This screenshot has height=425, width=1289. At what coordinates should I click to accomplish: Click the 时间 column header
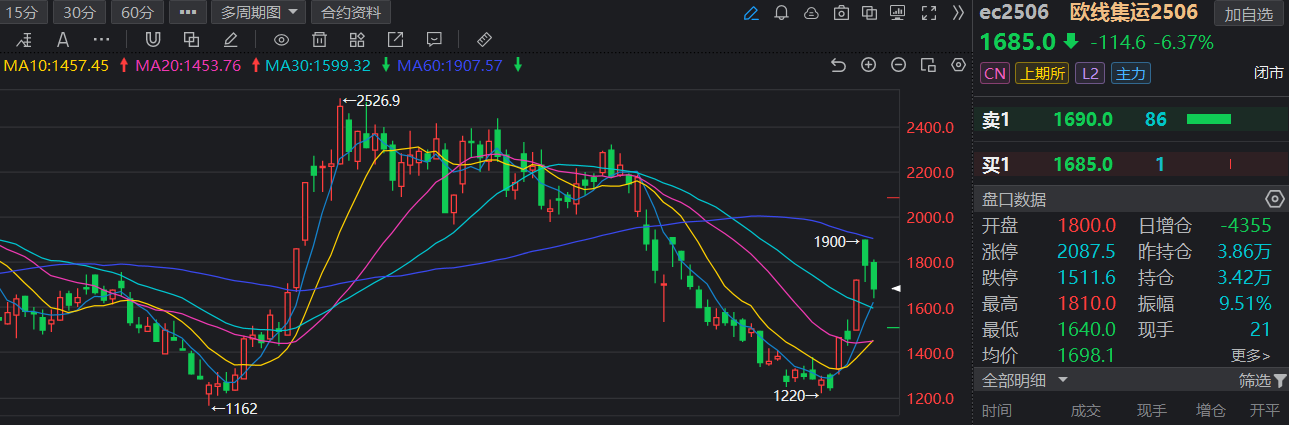point(996,410)
